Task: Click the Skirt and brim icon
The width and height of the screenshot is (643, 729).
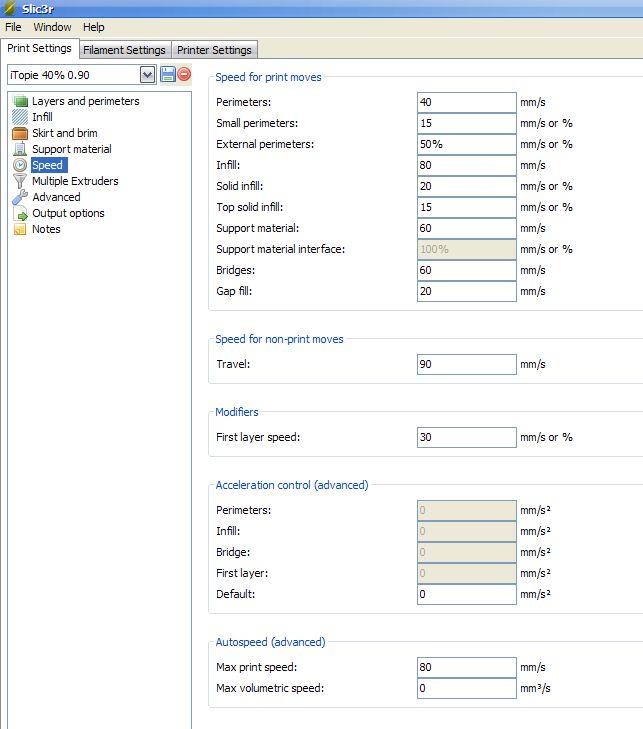Action: 20,133
